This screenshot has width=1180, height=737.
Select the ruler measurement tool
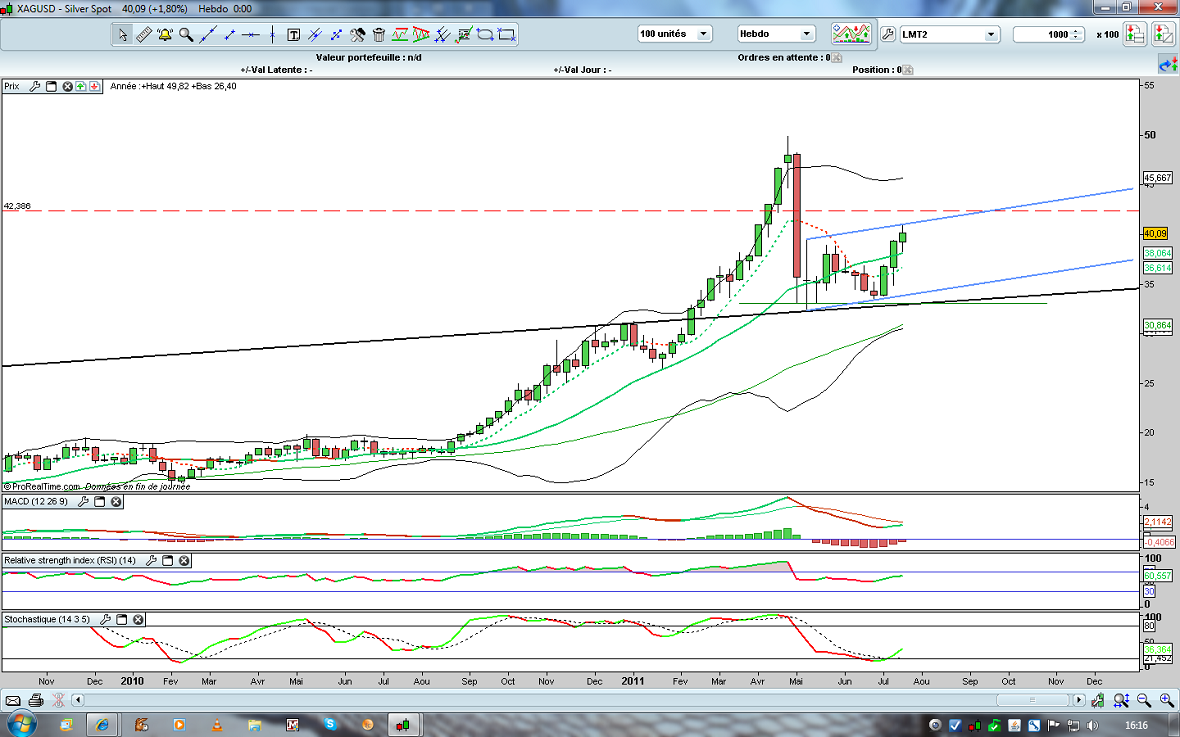click(x=144, y=34)
